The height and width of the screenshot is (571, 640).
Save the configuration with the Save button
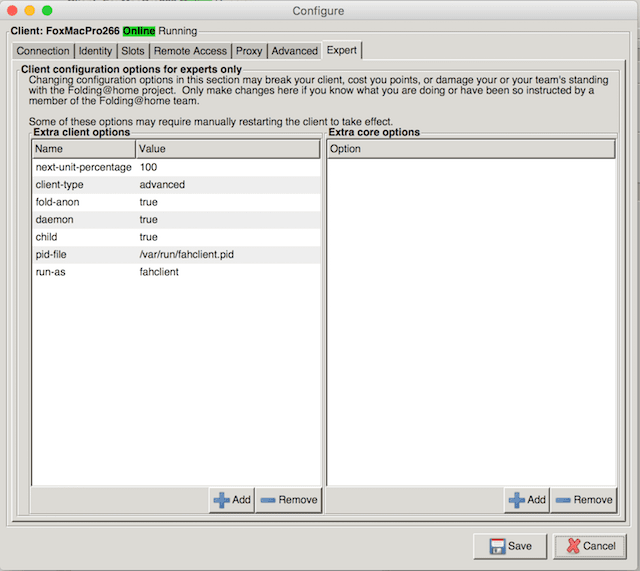pyautogui.click(x=510, y=546)
